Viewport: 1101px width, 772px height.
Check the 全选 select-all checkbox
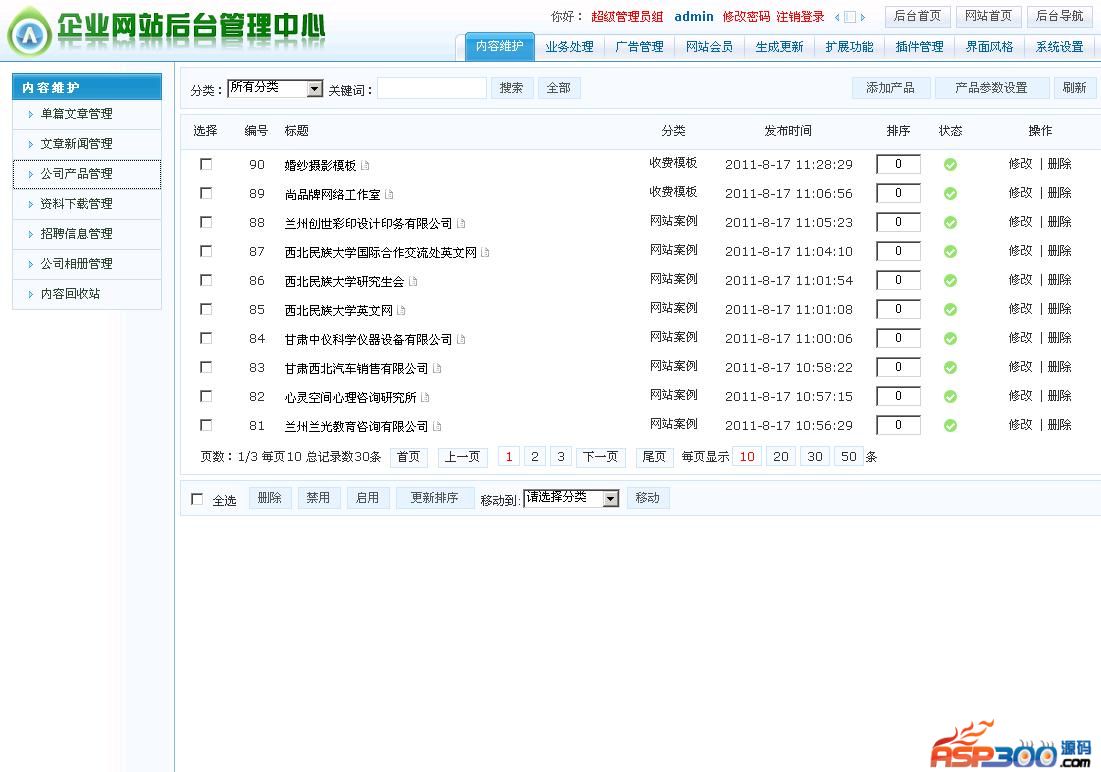click(197, 499)
